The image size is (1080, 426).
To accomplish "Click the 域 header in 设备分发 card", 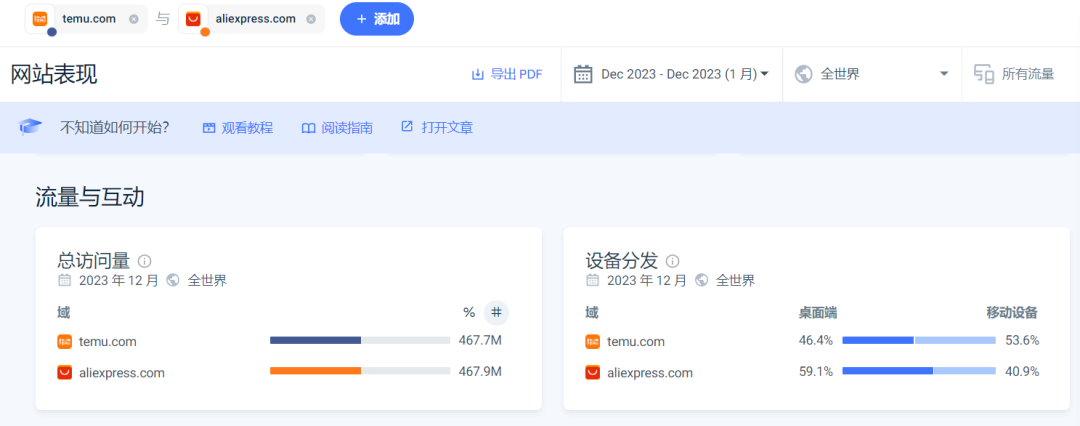I will tap(592, 313).
